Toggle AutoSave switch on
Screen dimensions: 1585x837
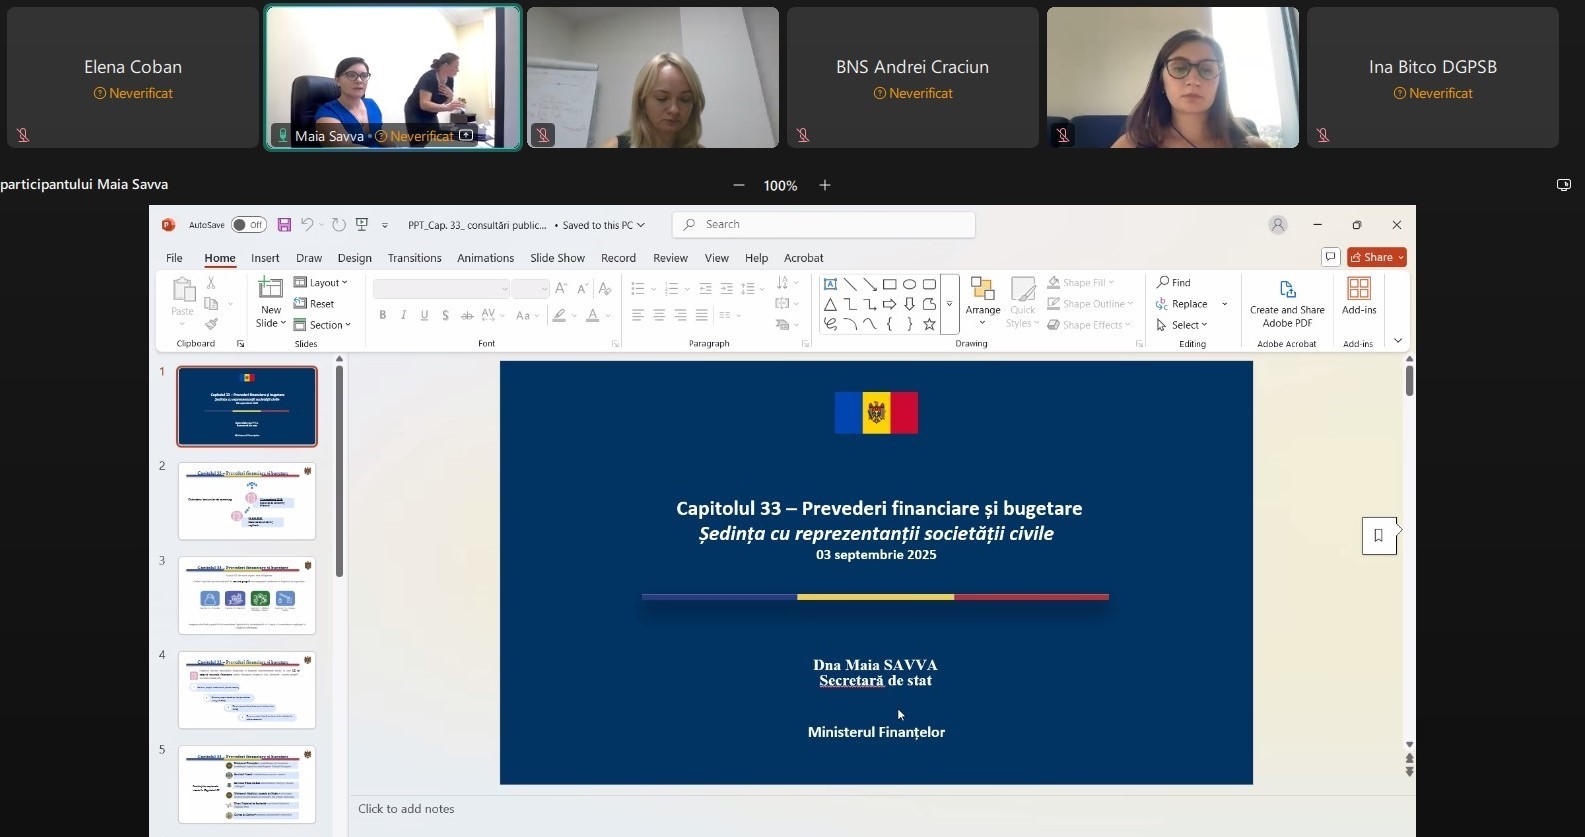tap(248, 225)
